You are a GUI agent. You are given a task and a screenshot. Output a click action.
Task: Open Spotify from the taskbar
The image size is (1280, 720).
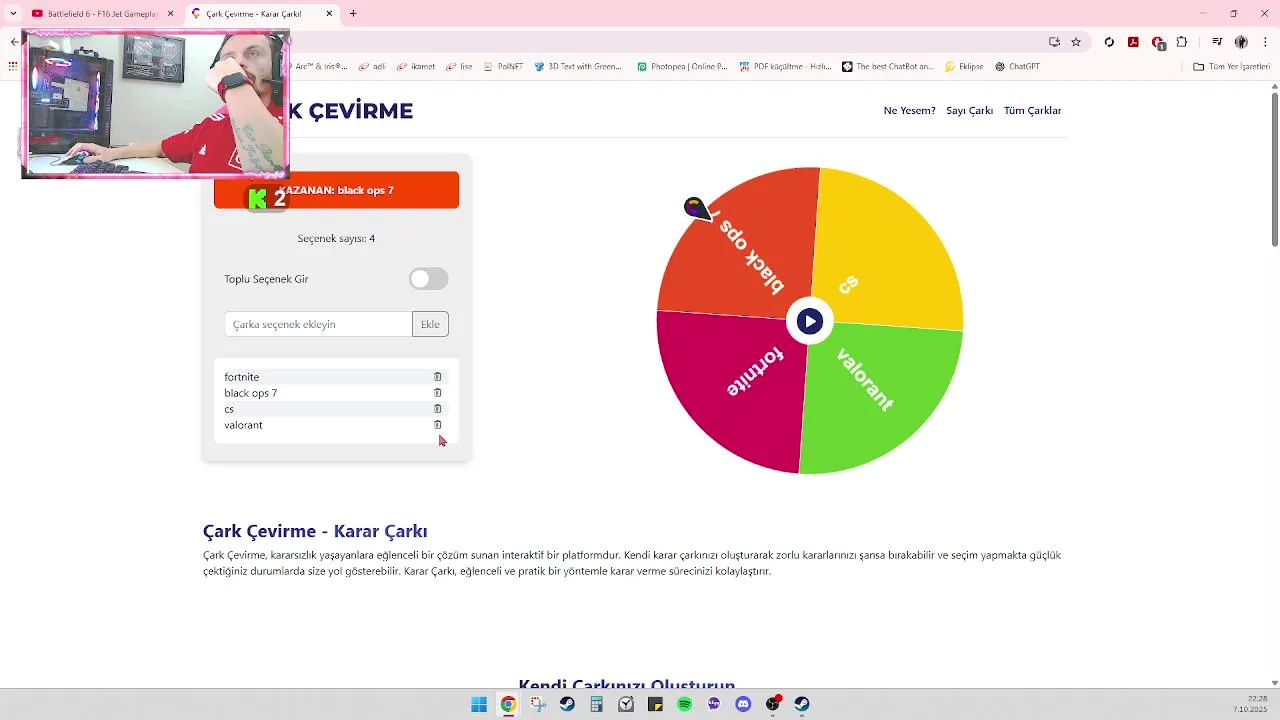(685, 704)
